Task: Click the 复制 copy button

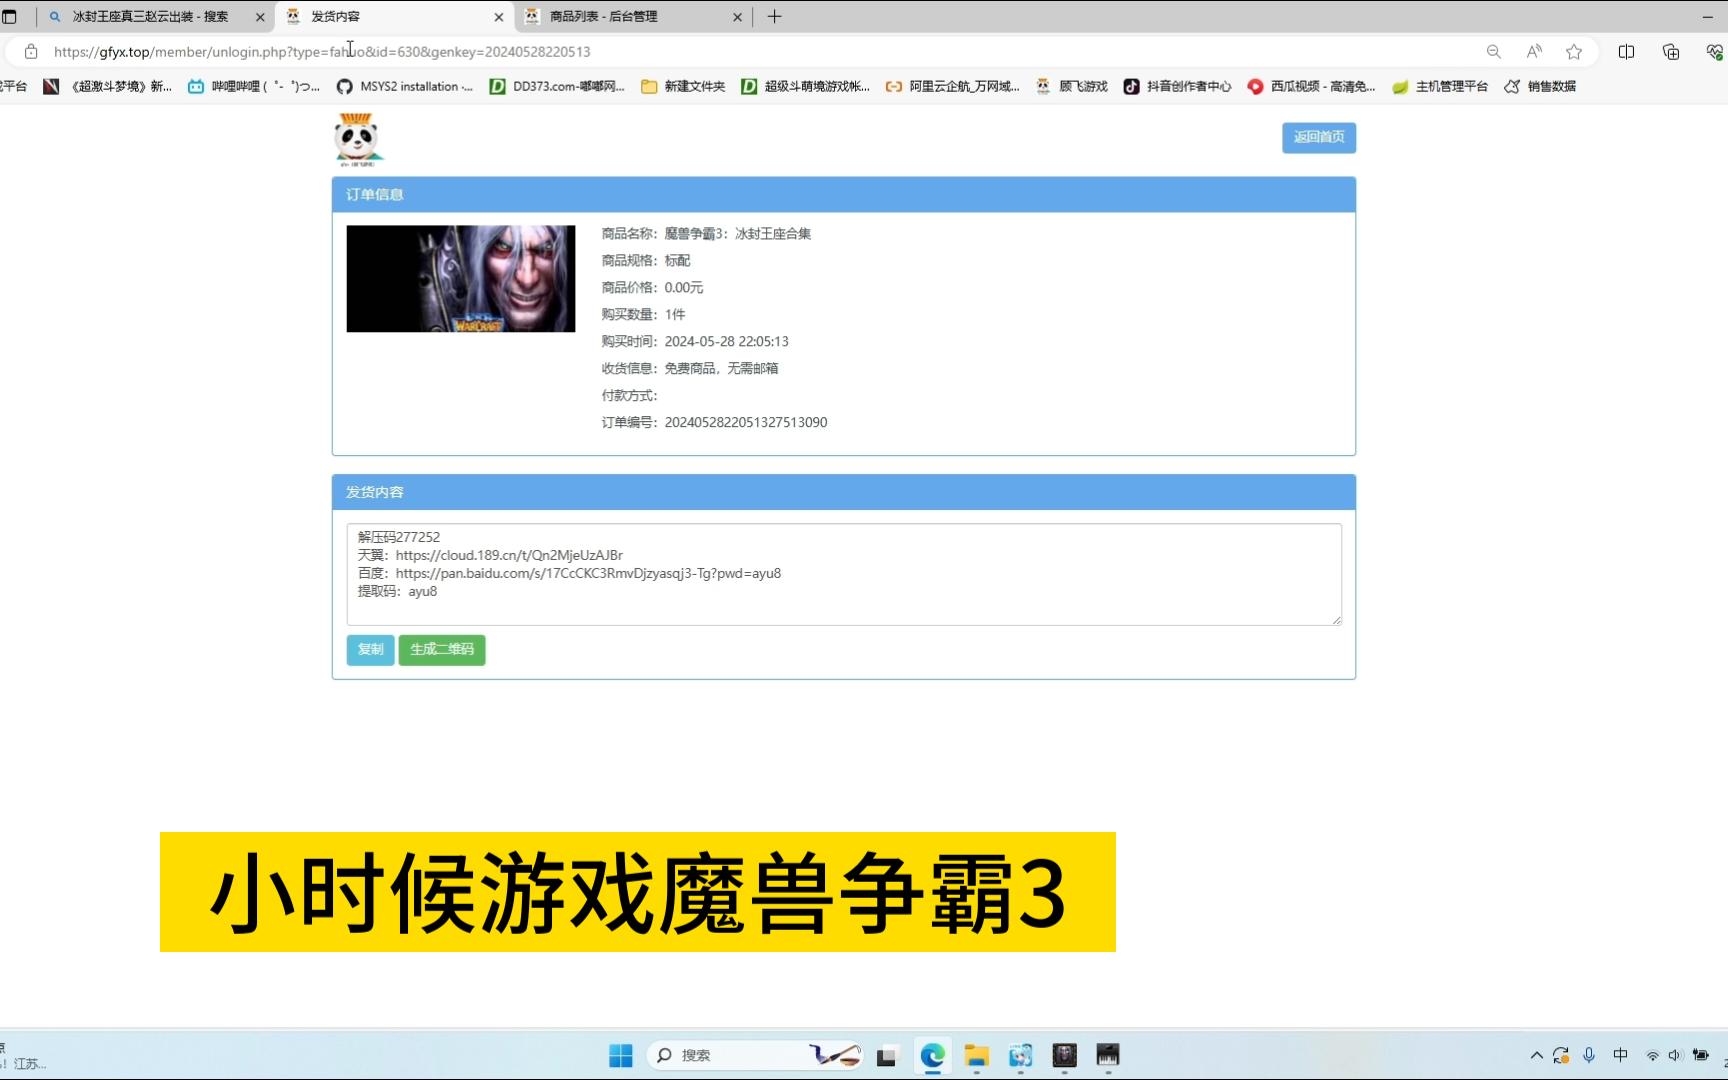Action: pos(370,650)
